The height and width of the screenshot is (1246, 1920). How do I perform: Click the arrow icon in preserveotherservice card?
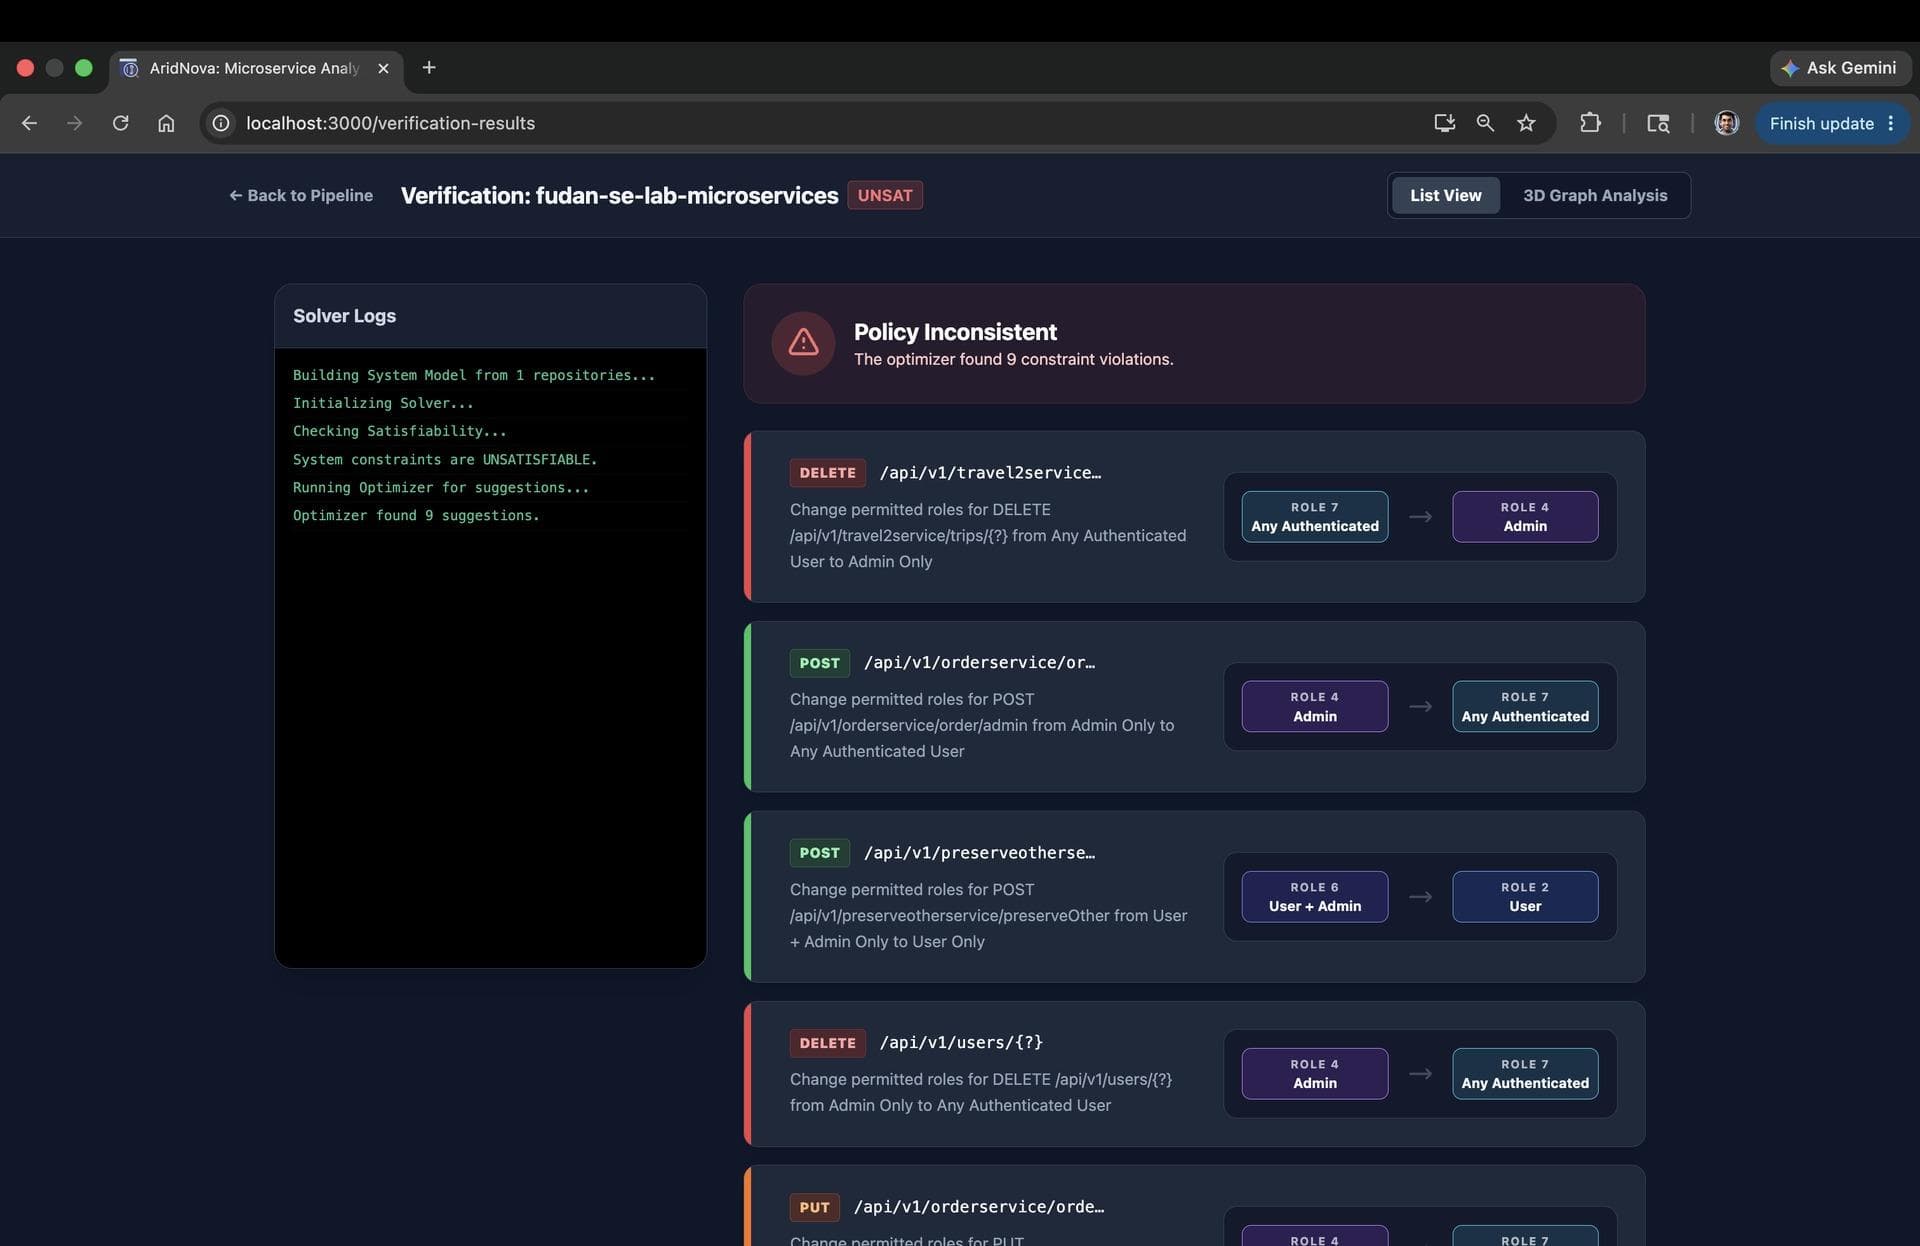(x=1420, y=897)
